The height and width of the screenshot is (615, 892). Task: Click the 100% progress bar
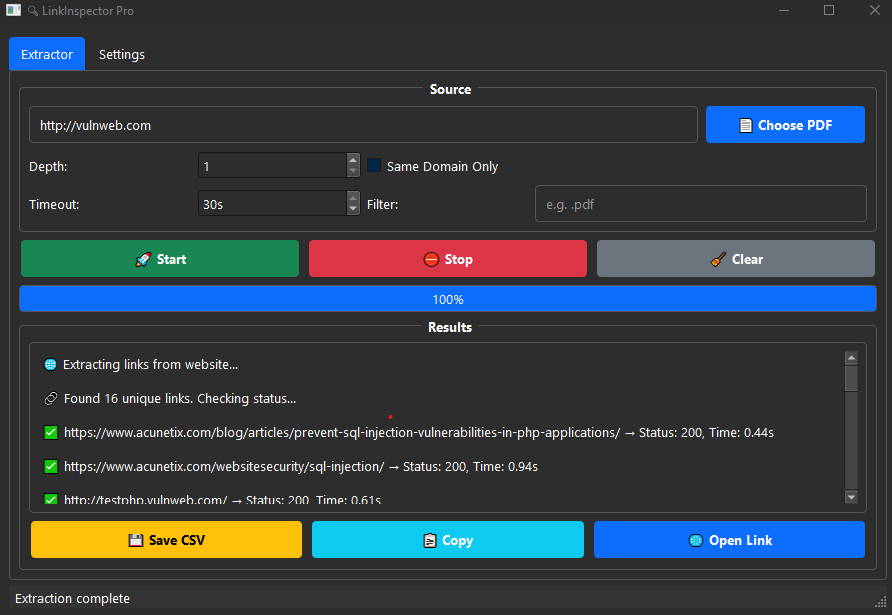click(x=448, y=299)
